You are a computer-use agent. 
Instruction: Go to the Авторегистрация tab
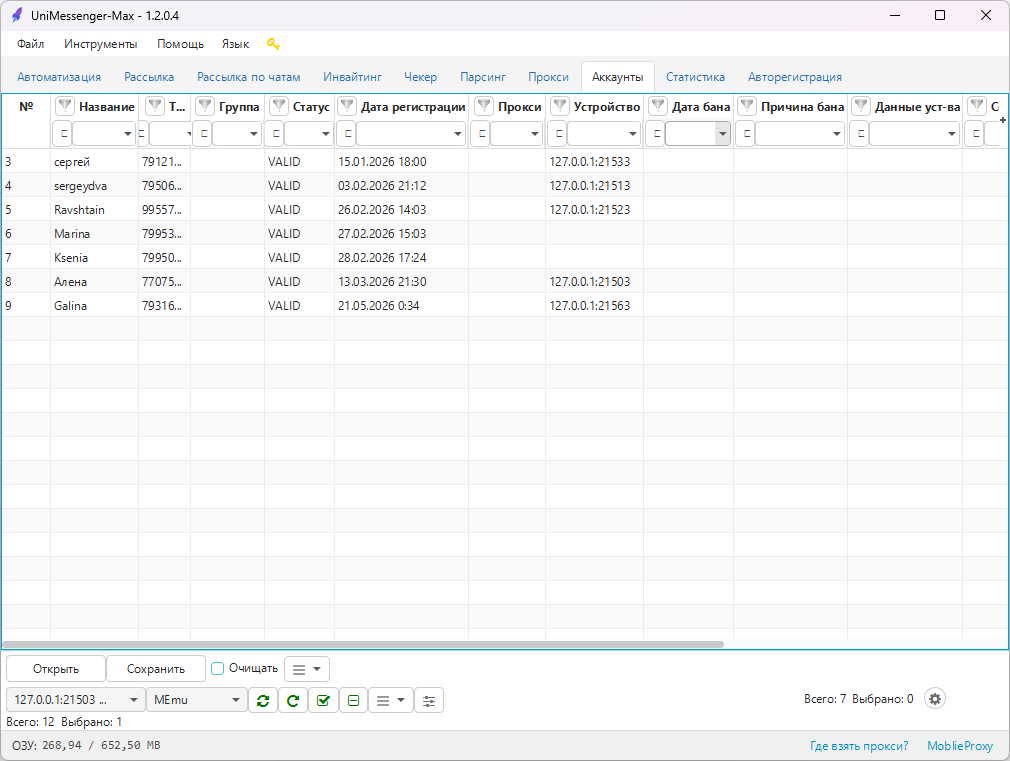click(x=795, y=77)
